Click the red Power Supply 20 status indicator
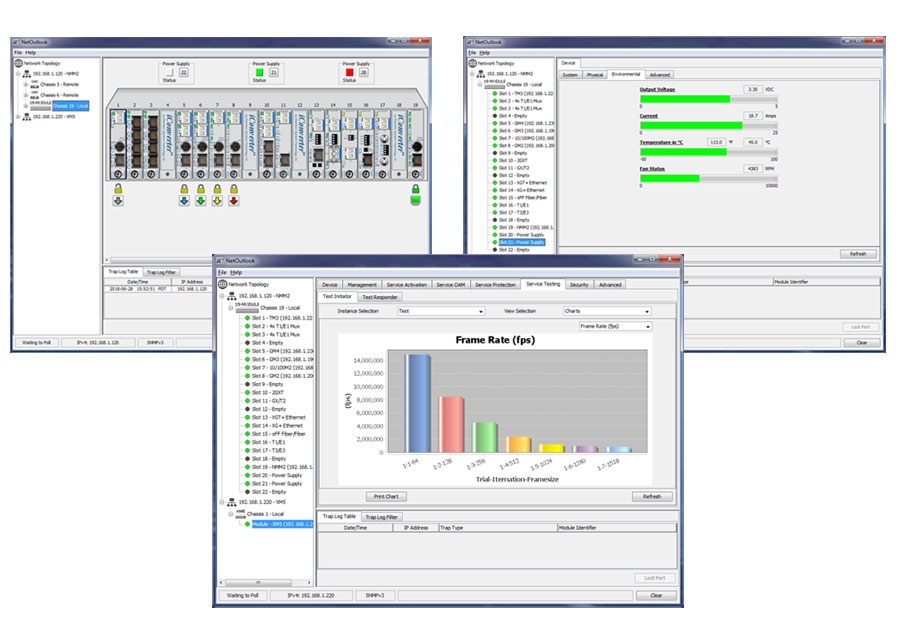 [x=349, y=73]
